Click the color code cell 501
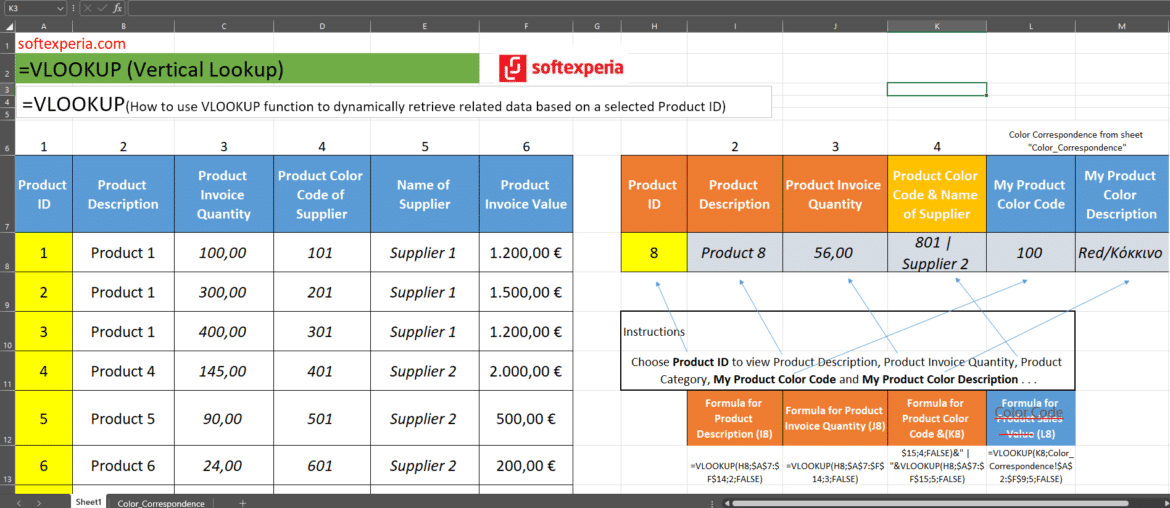This screenshot has width=1170, height=508. [x=322, y=418]
